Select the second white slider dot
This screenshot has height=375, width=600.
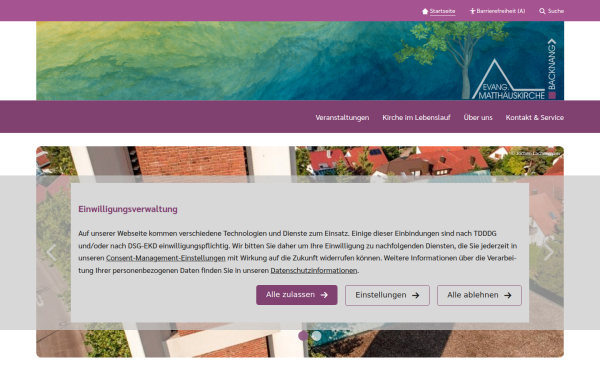click(316, 336)
